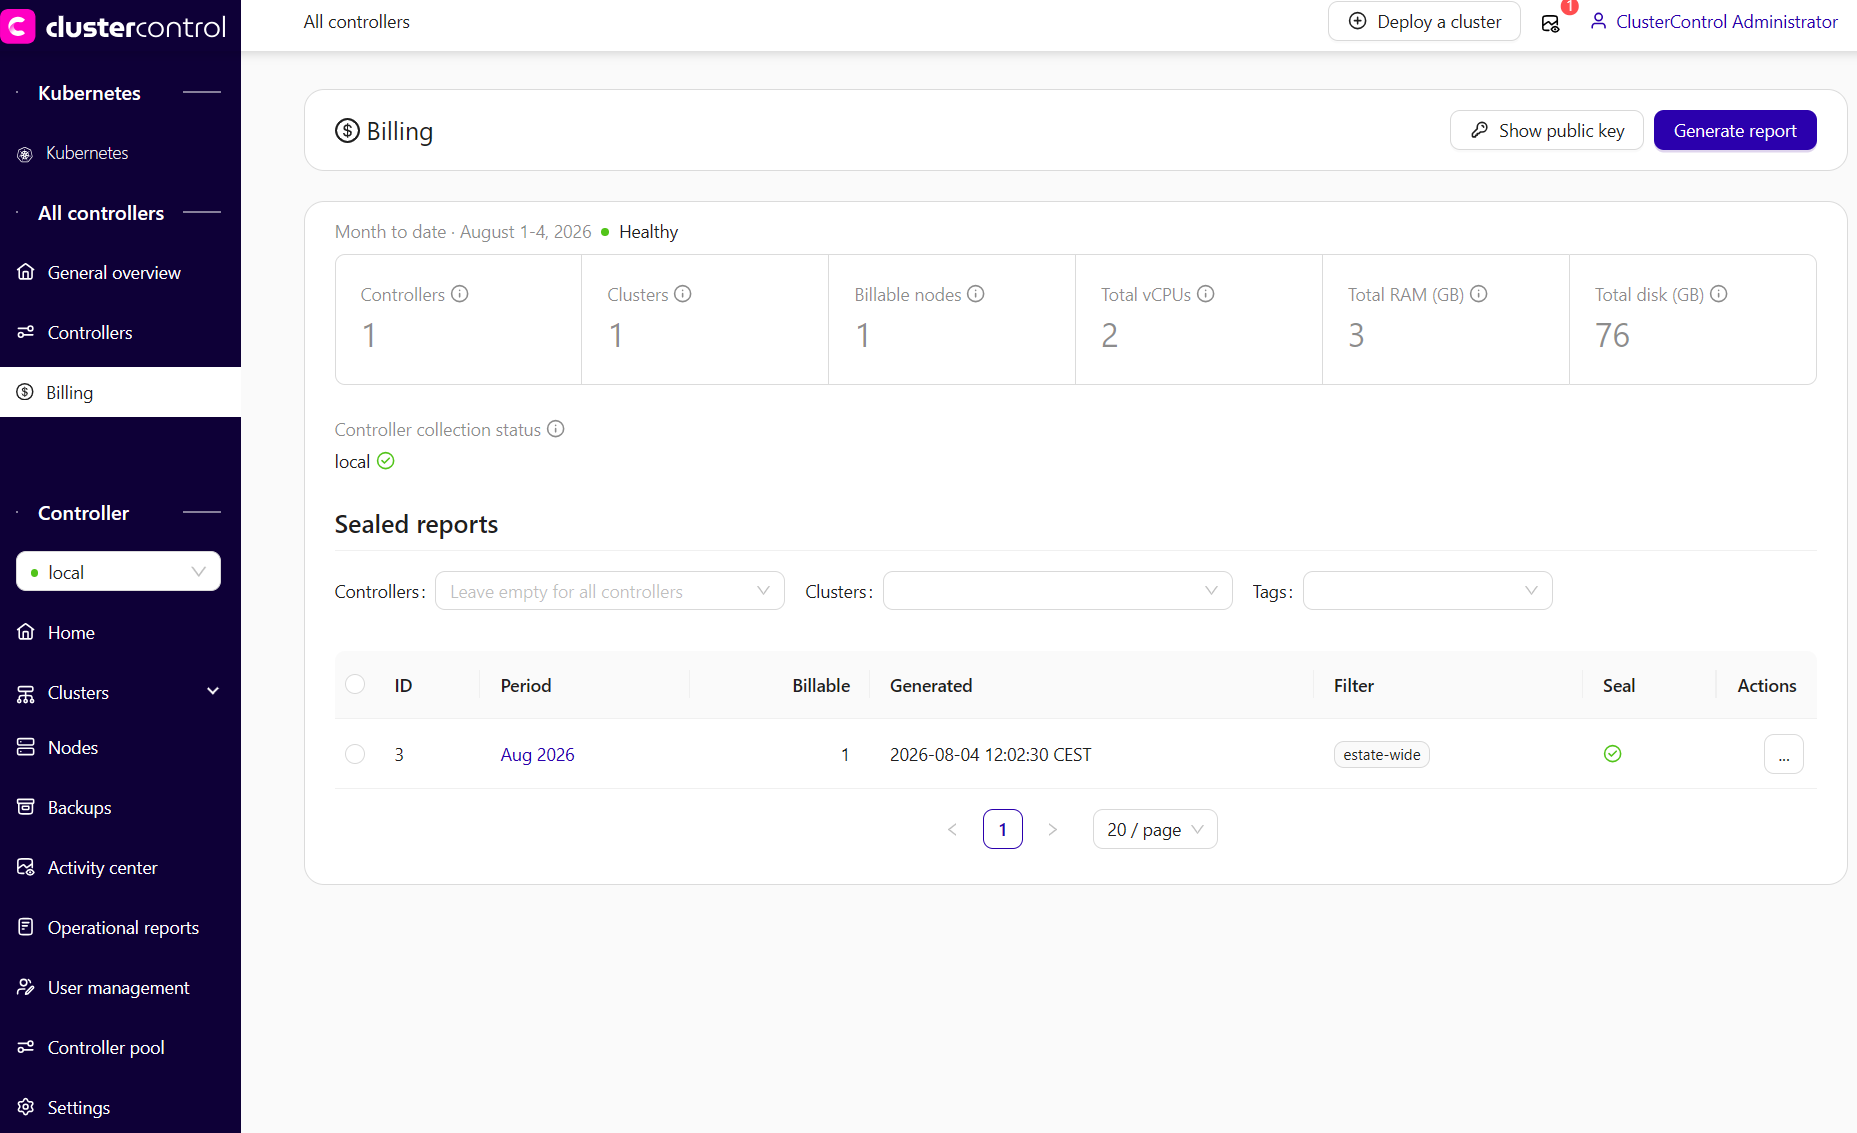Click the green seal check icon in row 3
Image resolution: width=1857 pixels, height=1133 pixels.
[x=1612, y=754]
